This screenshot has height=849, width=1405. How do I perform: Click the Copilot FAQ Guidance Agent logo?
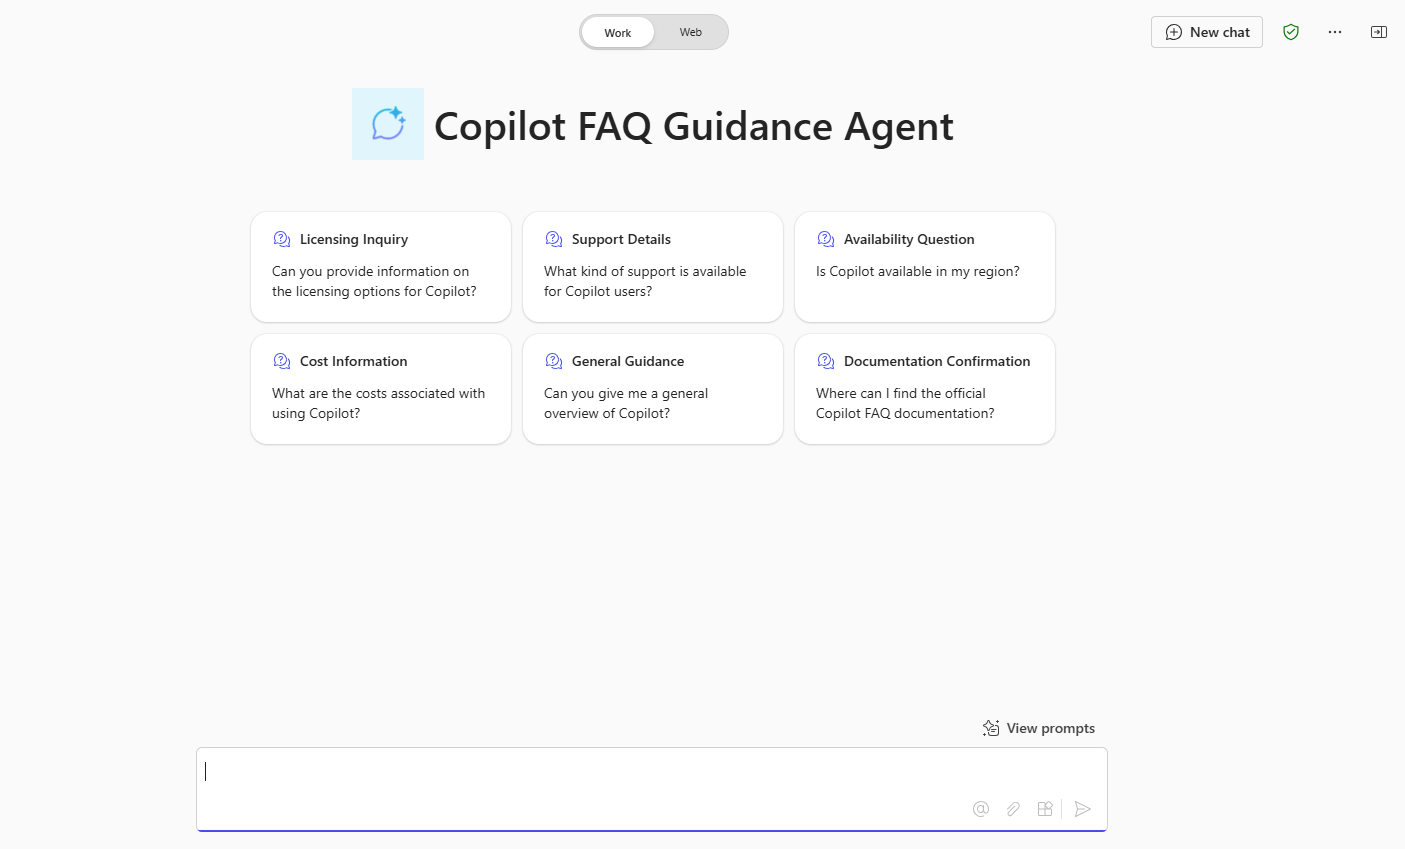click(388, 124)
